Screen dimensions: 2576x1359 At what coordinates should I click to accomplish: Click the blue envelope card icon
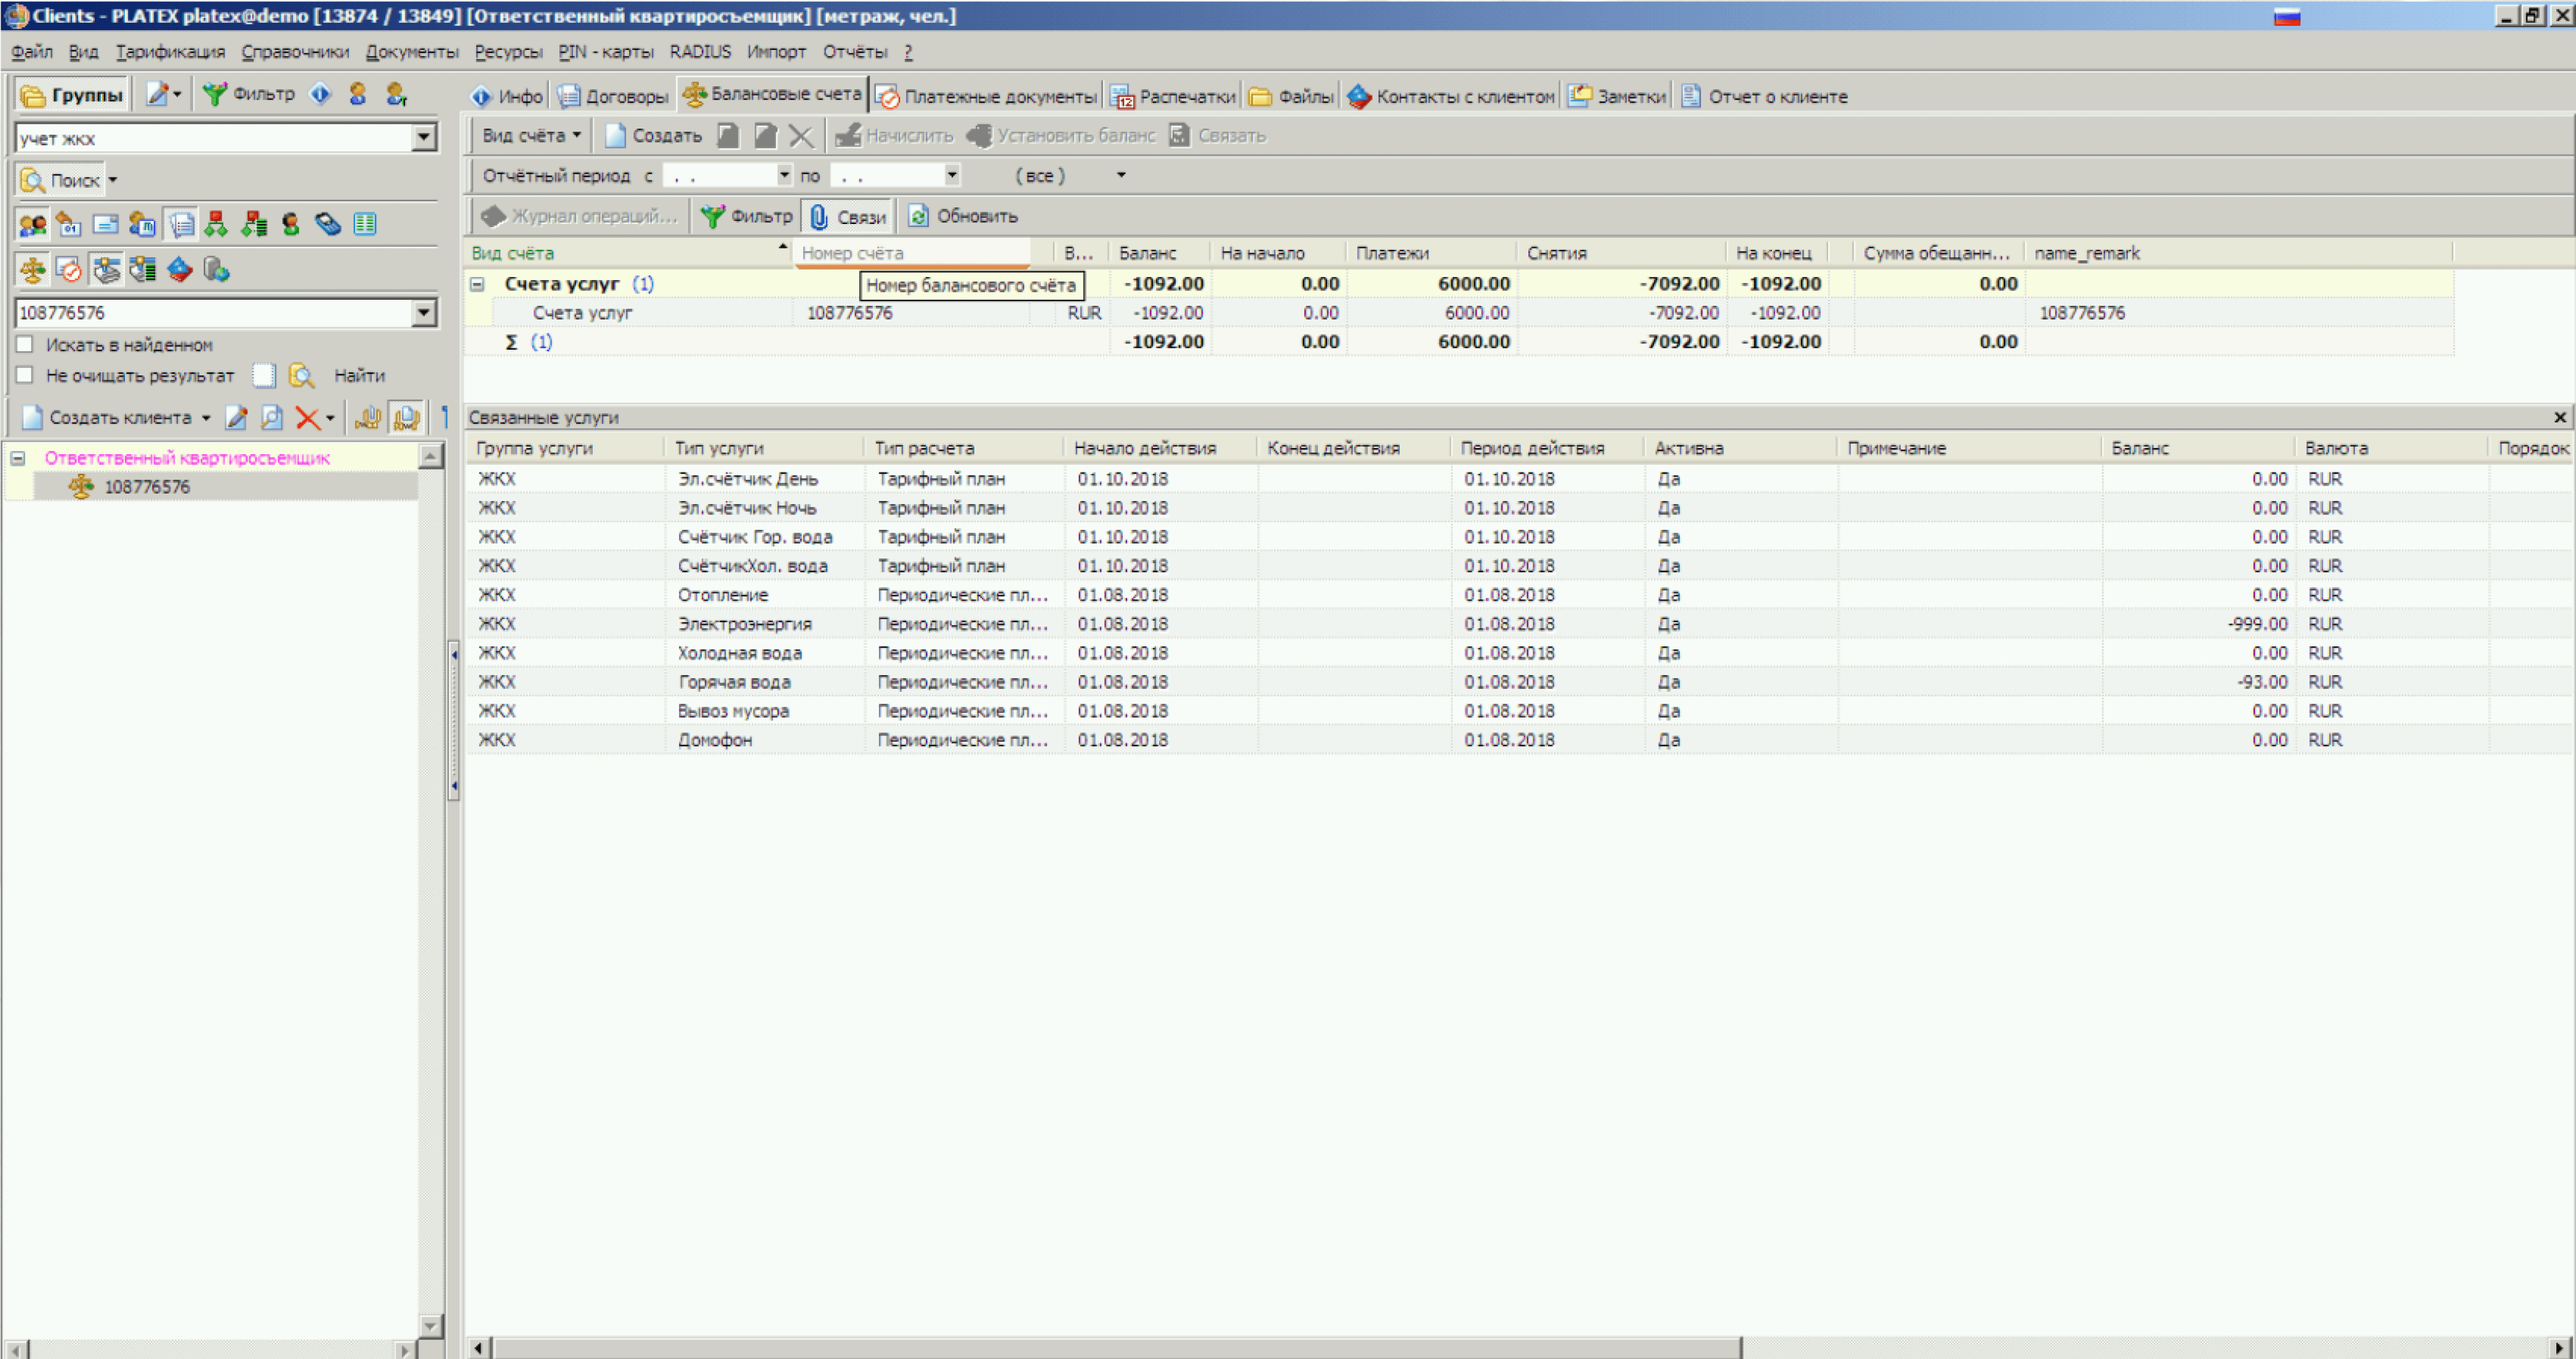point(105,224)
